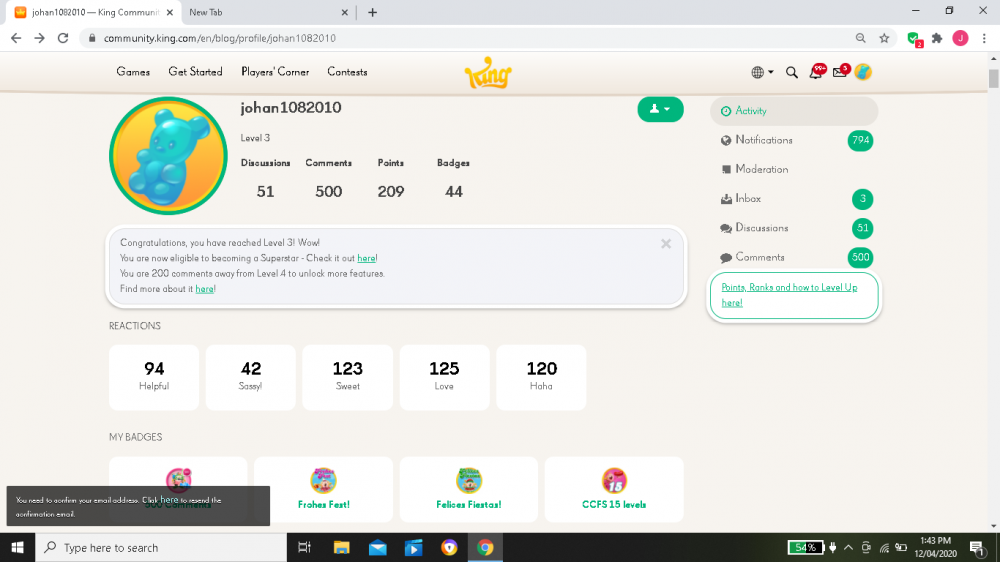1000x562 pixels.
Task: Click the Badges count 44
Action: (x=453, y=191)
